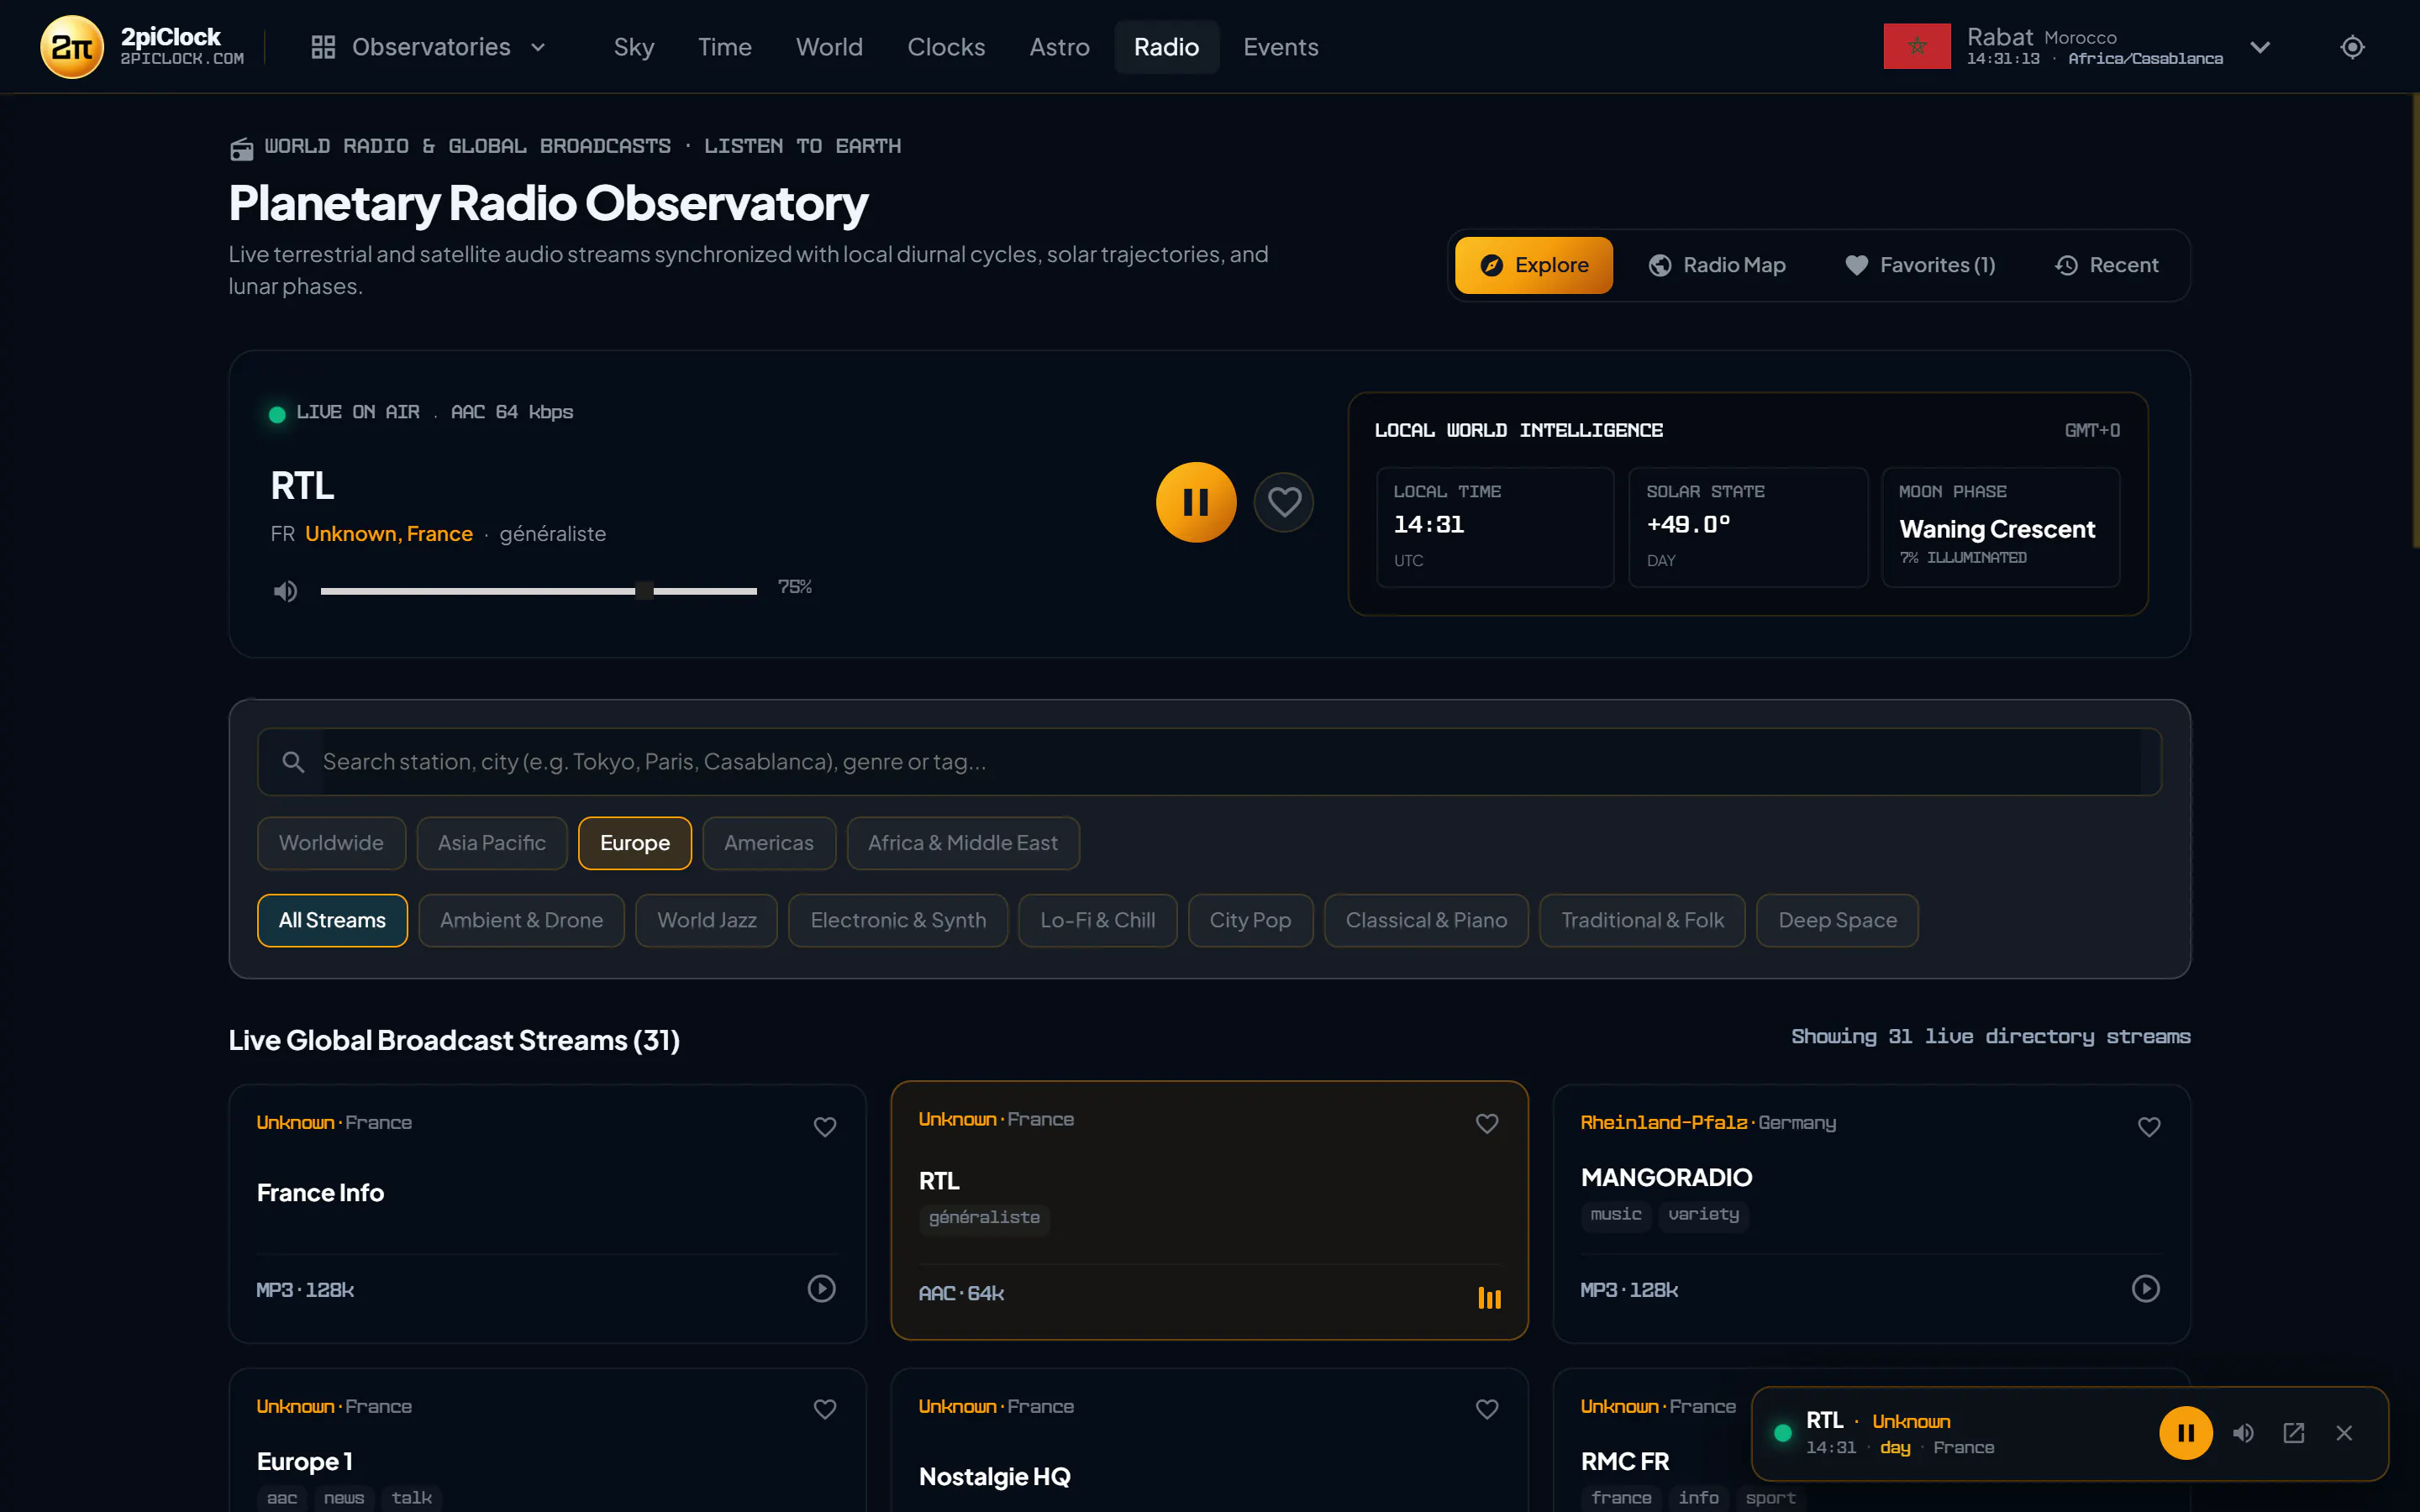Favorite the Europe 1 station card
2420x1512 pixels.
coord(824,1409)
